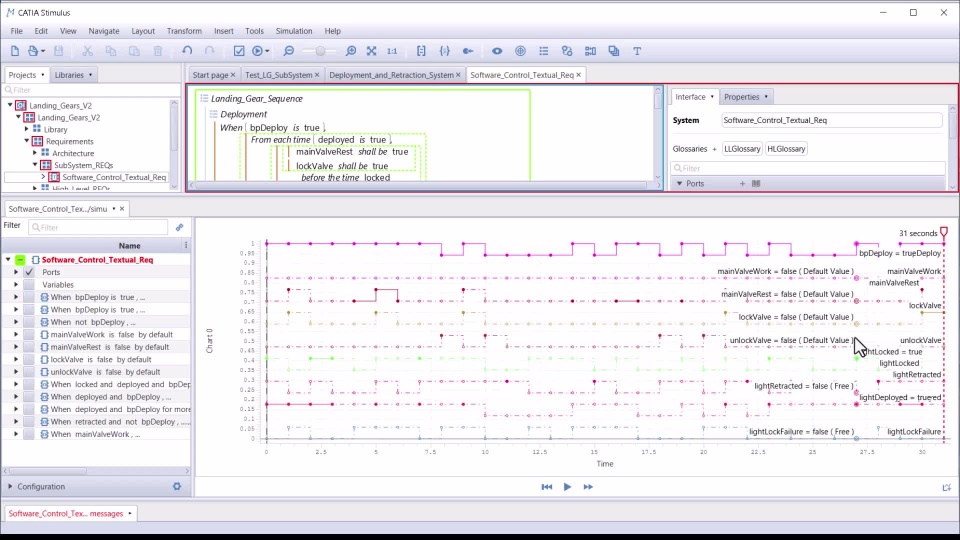
Task: Collapse the Ports section in Interface panel
Action: click(679, 184)
